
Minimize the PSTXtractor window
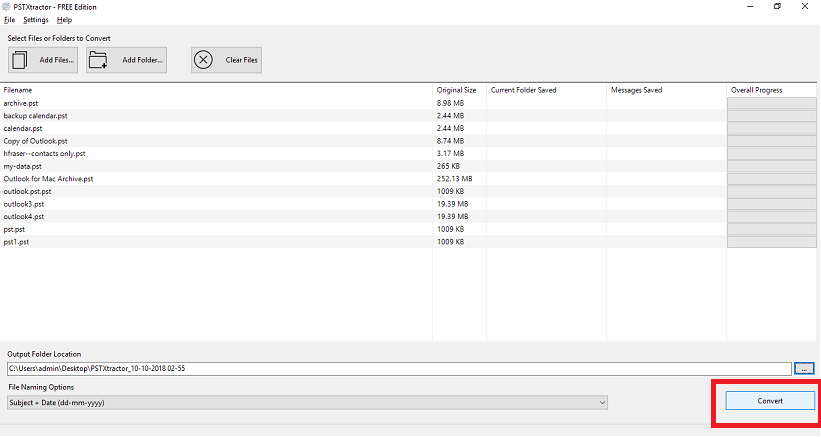[x=750, y=6]
